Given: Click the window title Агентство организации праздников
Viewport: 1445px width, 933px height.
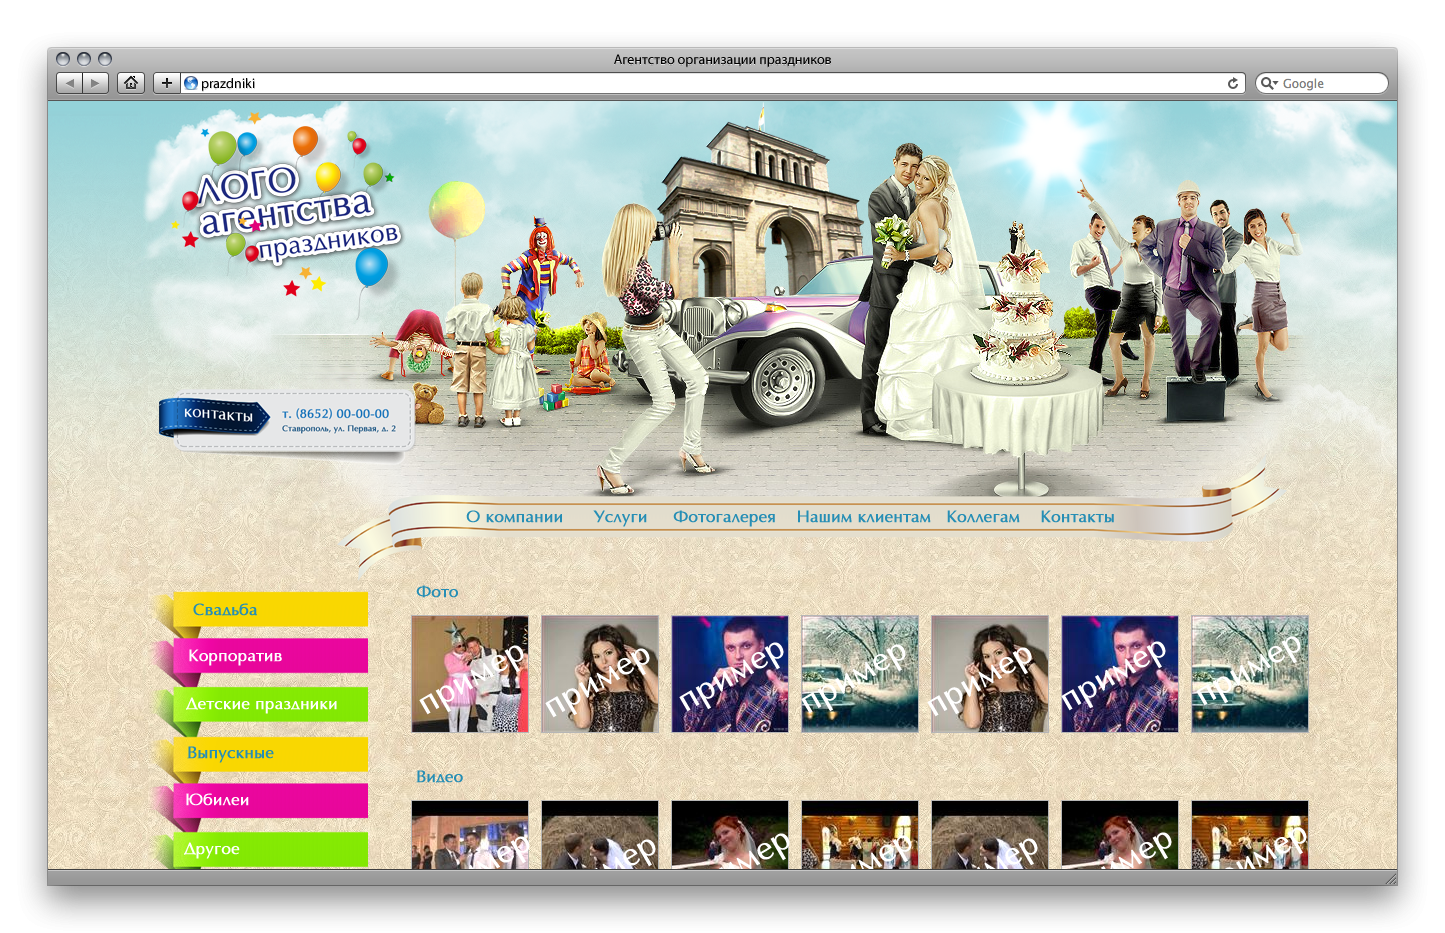Looking at the screenshot, I should tap(722, 59).
